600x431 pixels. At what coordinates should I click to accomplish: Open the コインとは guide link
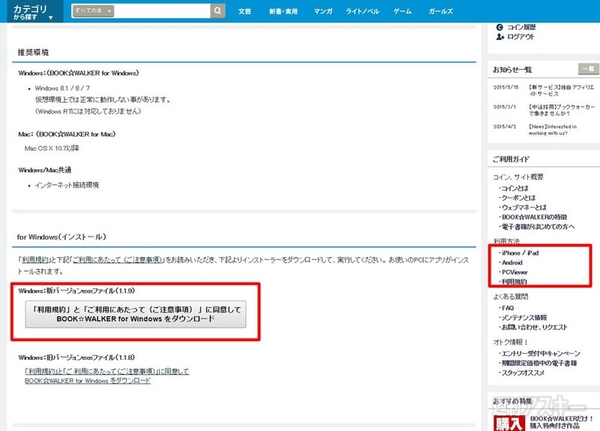pyautogui.click(x=514, y=188)
